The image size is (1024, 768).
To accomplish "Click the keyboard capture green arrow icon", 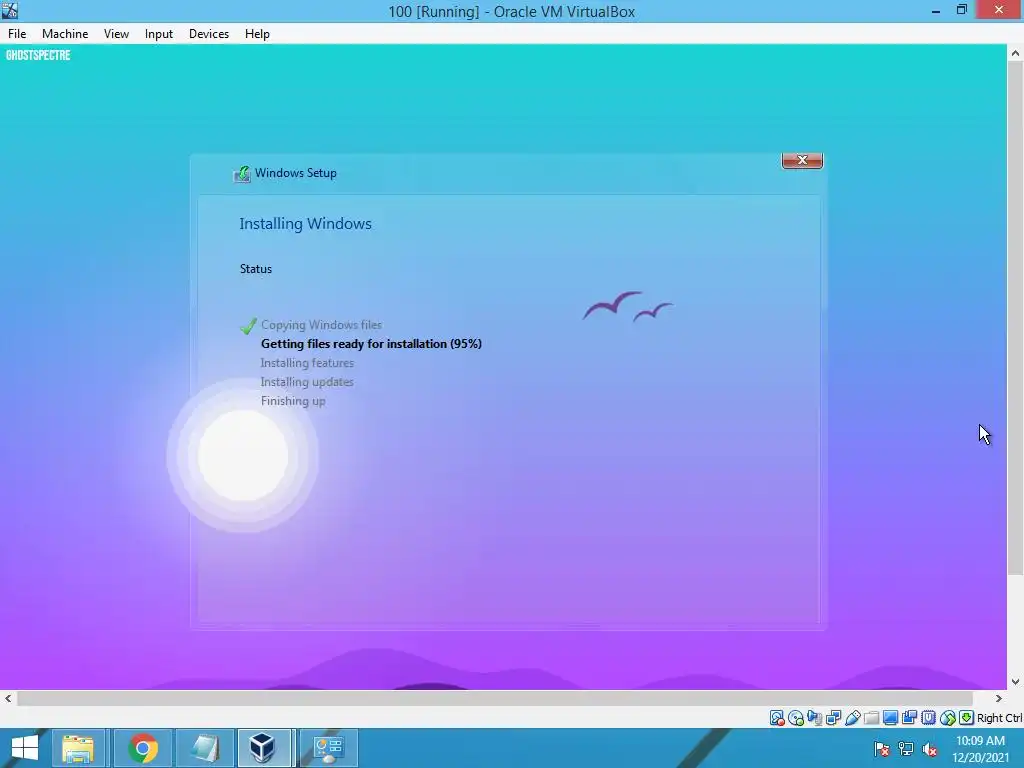I will click(966, 718).
